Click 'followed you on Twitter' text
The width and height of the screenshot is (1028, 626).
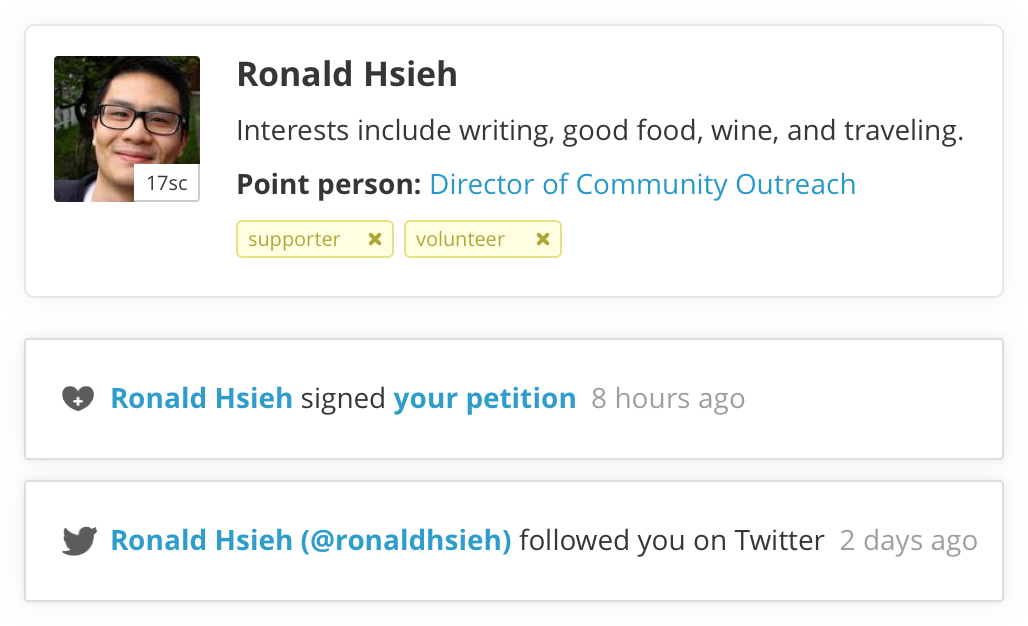coord(671,541)
